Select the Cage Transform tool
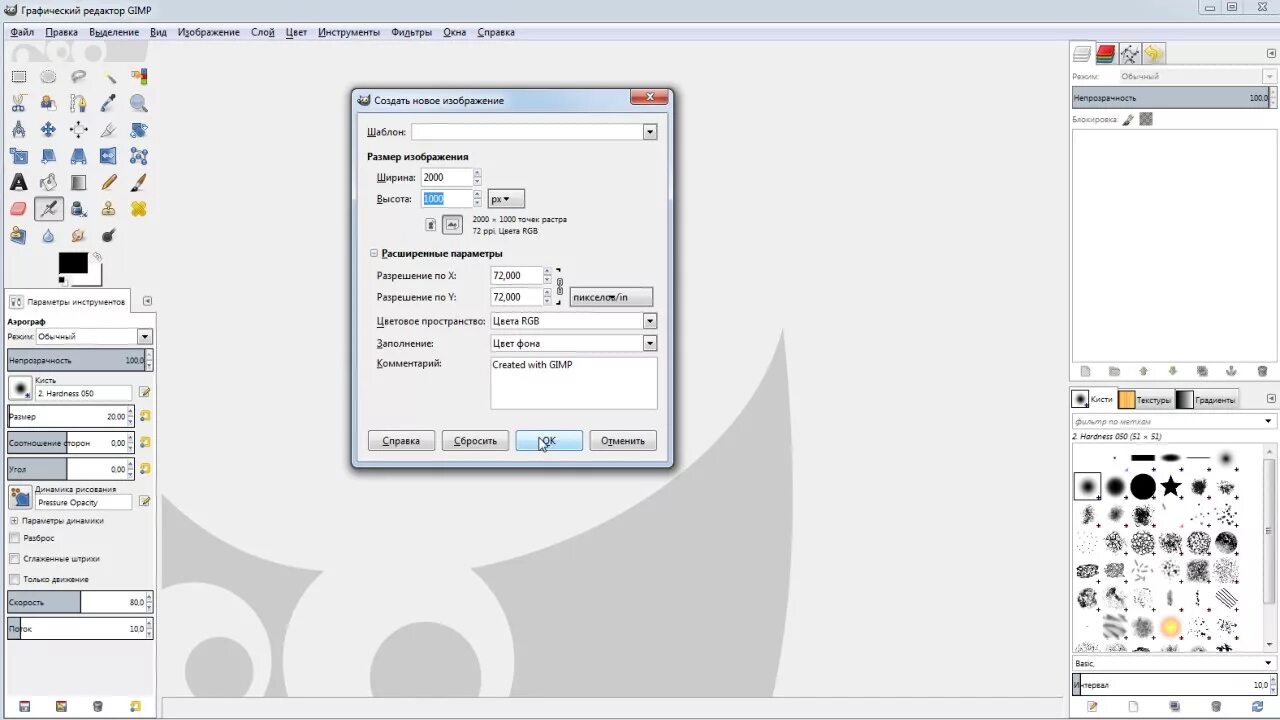Screen dimensions: 1280x720 coord(139,156)
